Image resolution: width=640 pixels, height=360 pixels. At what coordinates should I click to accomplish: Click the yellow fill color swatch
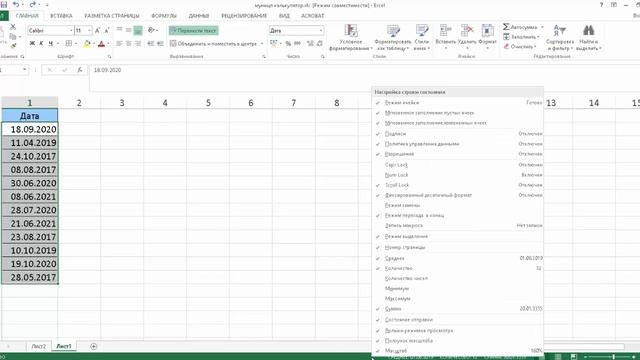87,43
